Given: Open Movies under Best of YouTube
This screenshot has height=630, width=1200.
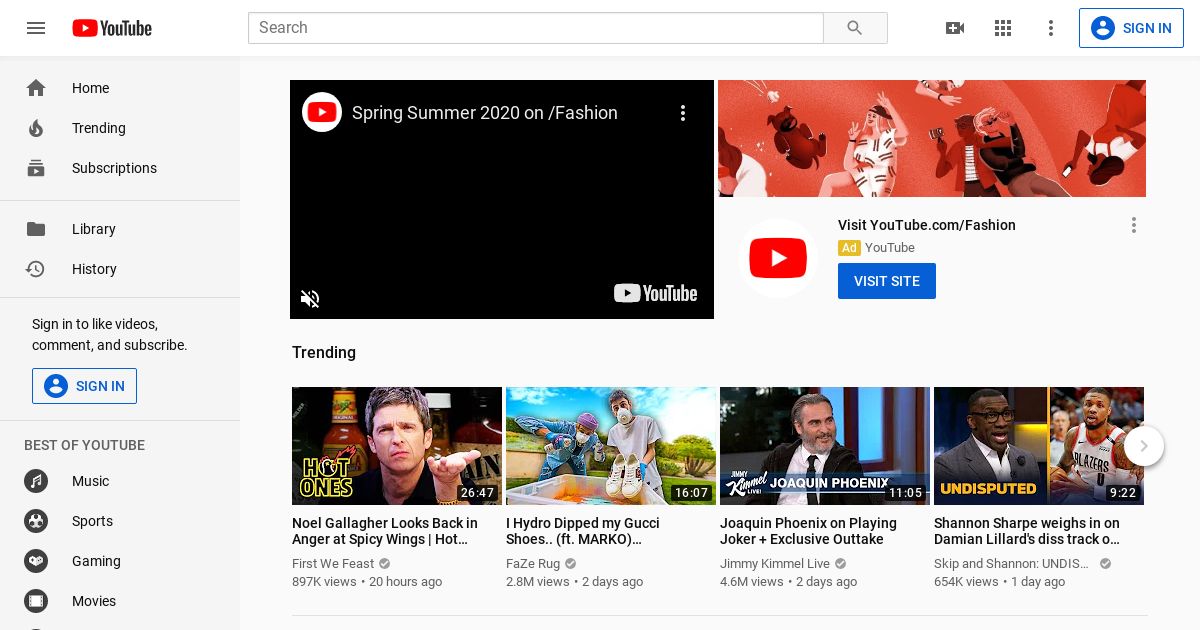Looking at the screenshot, I should click(x=120, y=601).
